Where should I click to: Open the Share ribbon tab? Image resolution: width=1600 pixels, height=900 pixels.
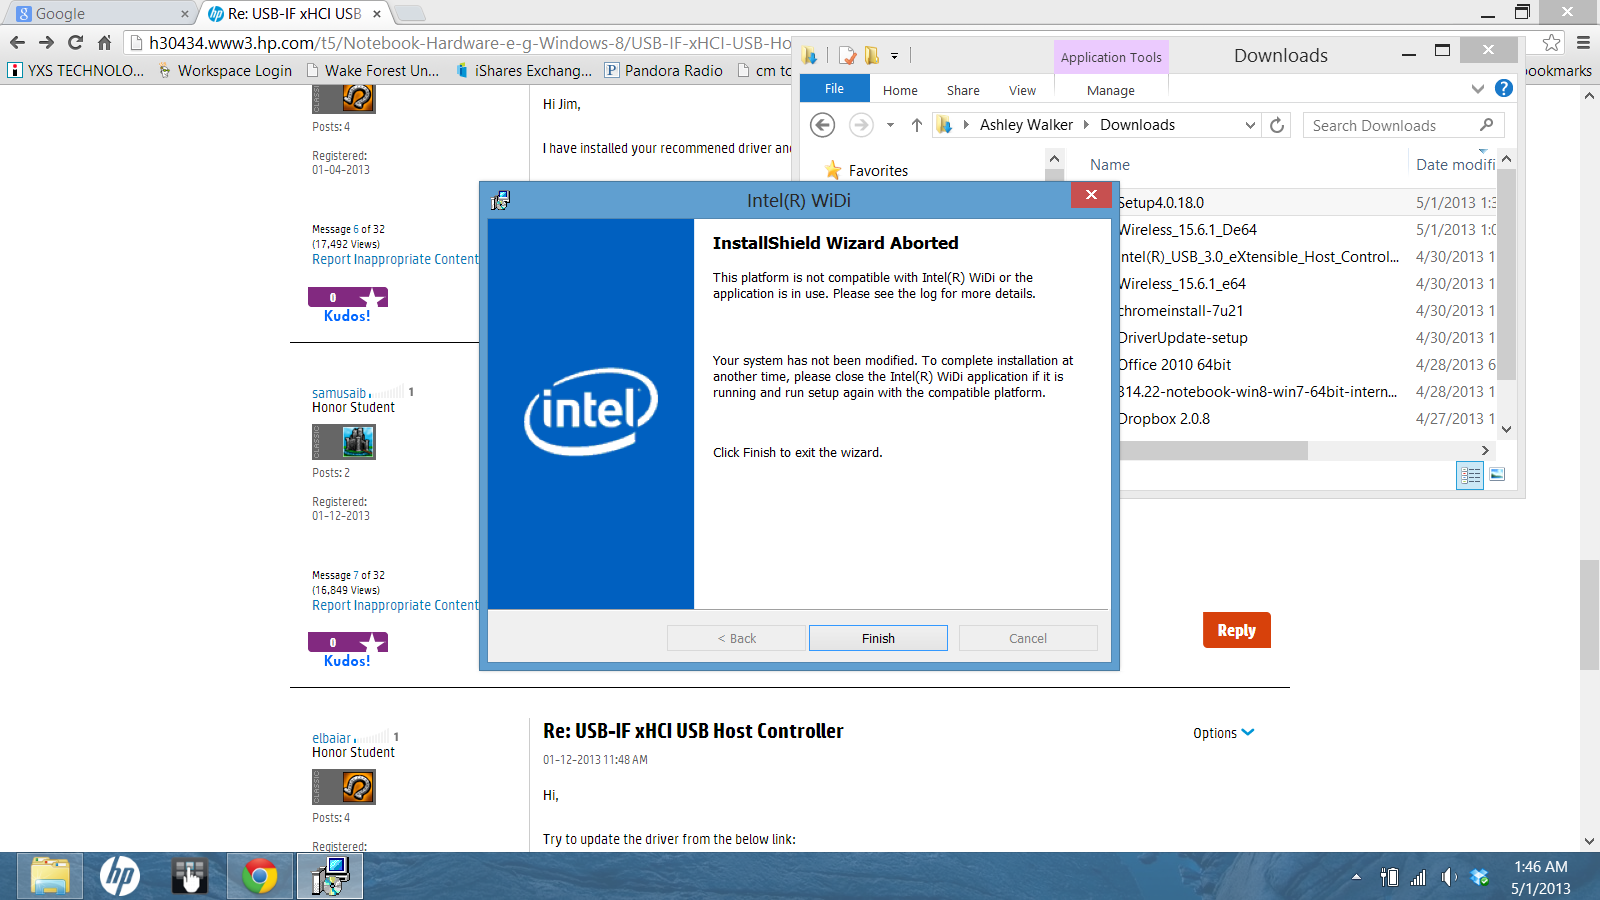pos(963,90)
